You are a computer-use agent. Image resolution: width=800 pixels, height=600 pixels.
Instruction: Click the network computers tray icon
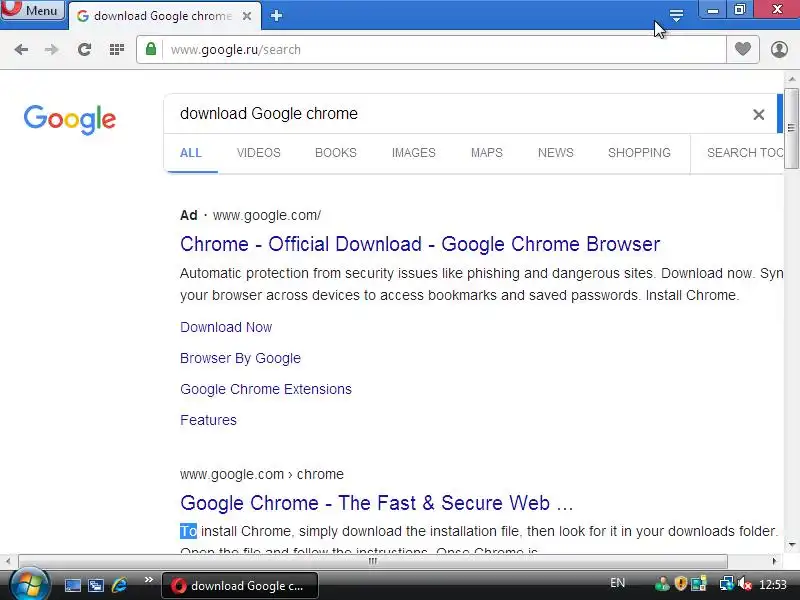(x=727, y=584)
